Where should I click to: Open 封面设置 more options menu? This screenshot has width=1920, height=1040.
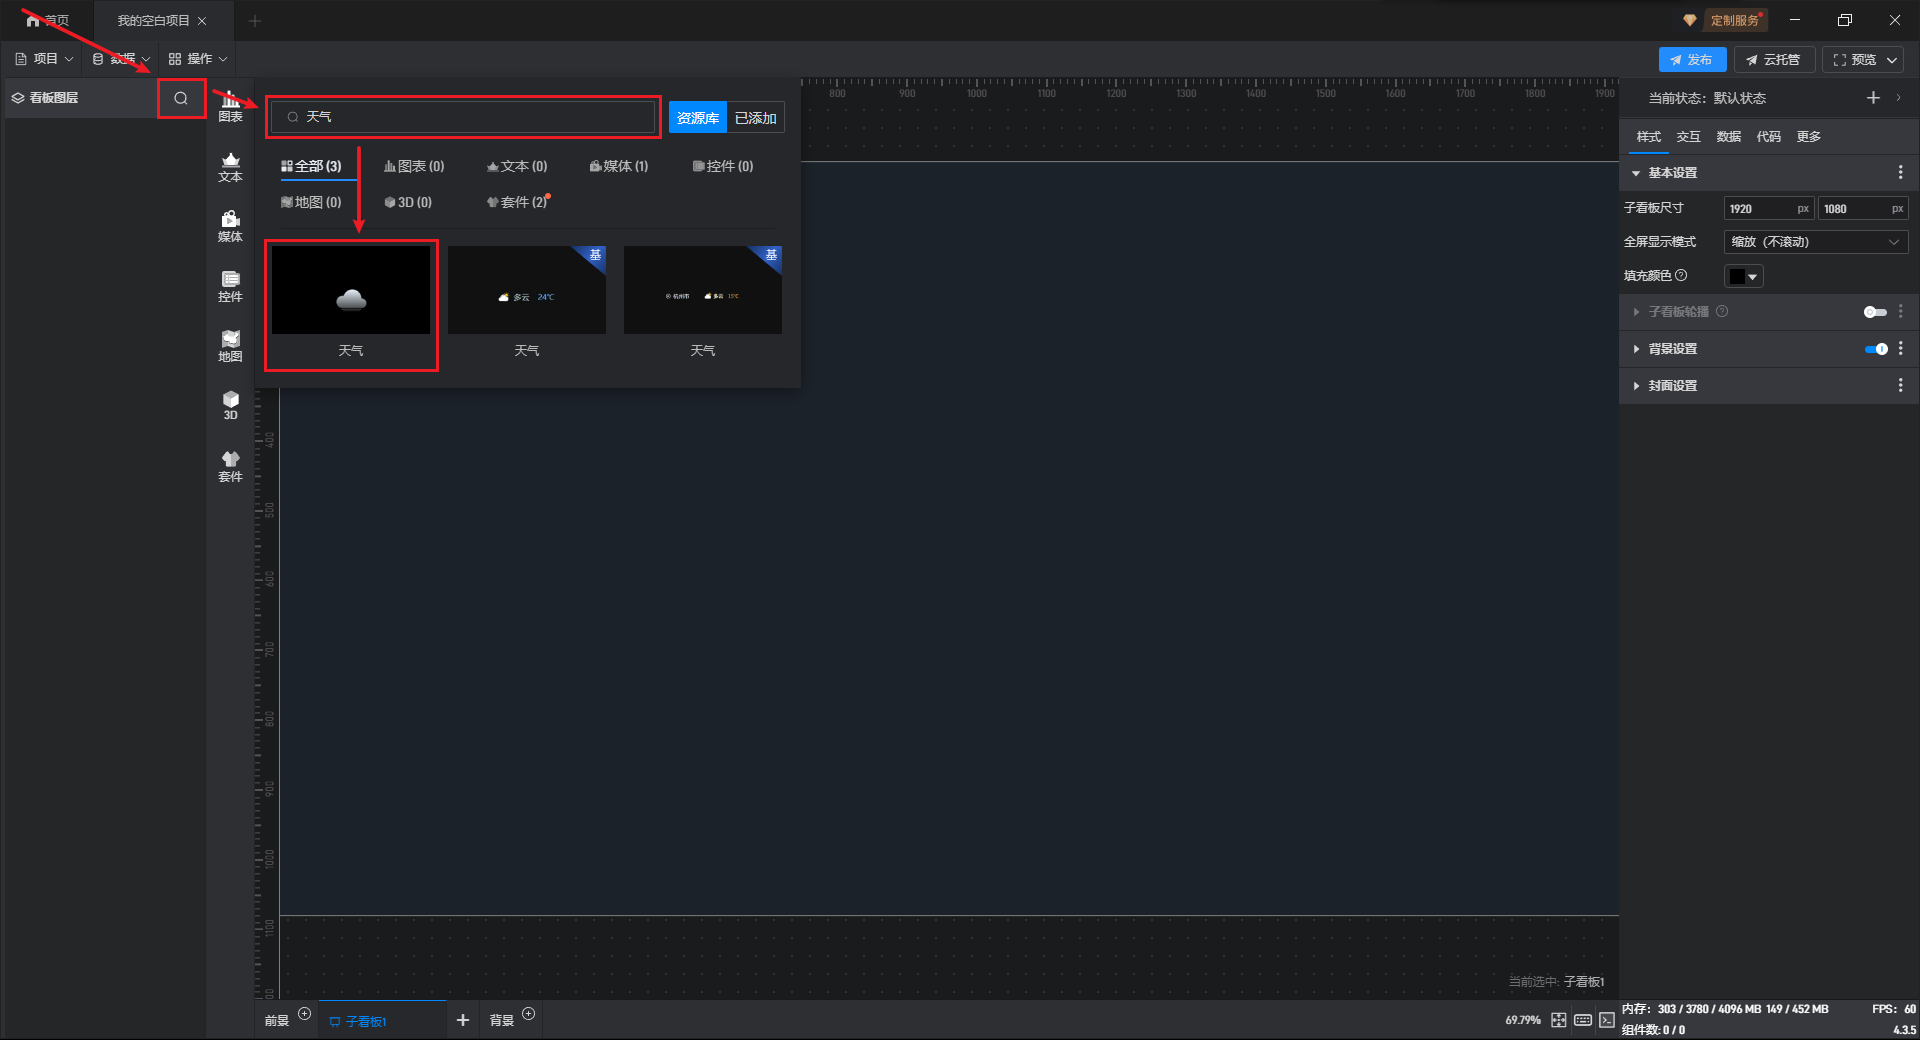[1900, 386]
